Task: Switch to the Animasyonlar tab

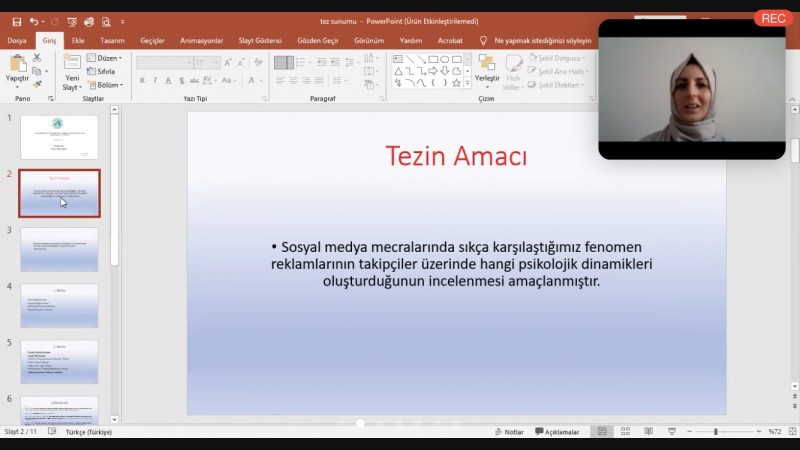Action: click(x=200, y=41)
